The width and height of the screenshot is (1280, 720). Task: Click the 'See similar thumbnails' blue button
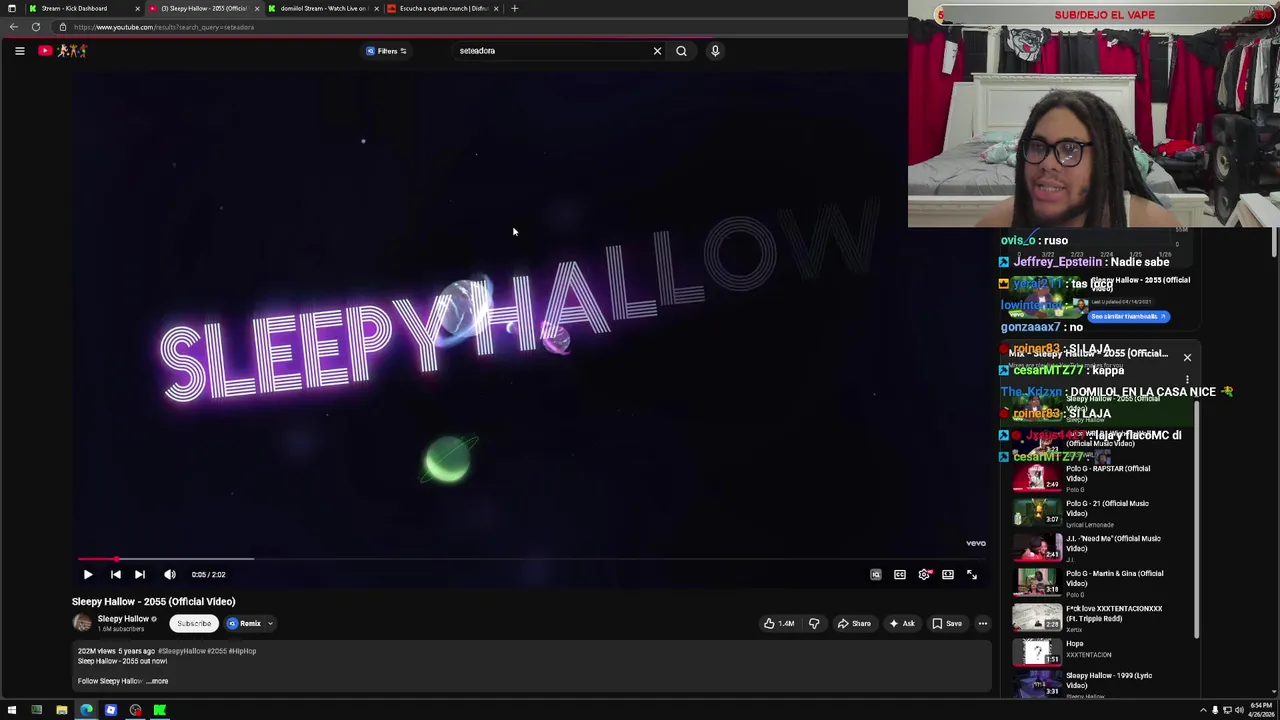1128,316
